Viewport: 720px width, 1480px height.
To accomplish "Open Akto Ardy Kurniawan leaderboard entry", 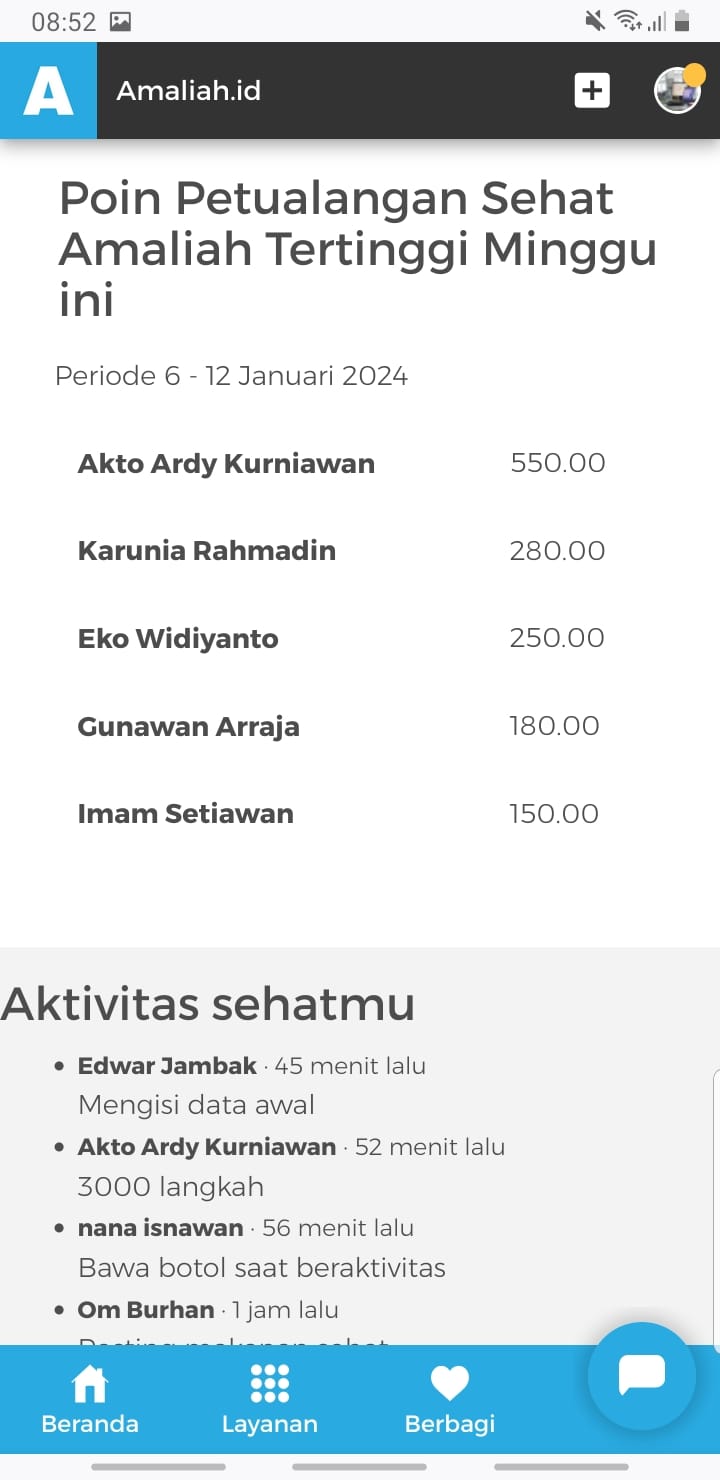I will (x=226, y=464).
